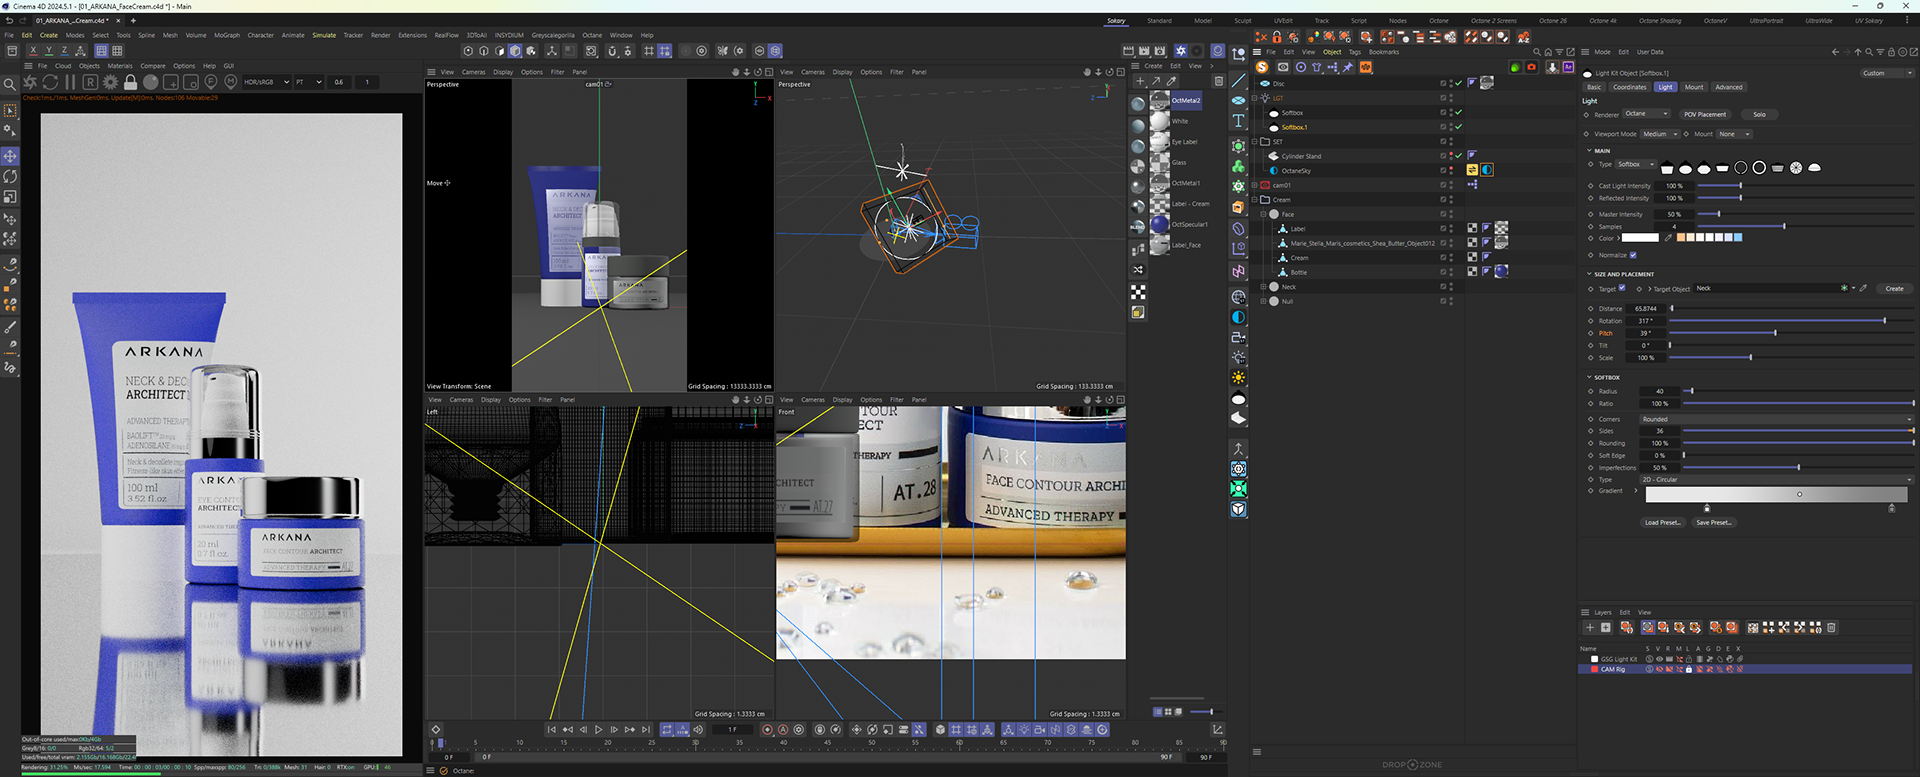
Task: Select OctMetal2 material thumbnail
Action: (1160, 101)
